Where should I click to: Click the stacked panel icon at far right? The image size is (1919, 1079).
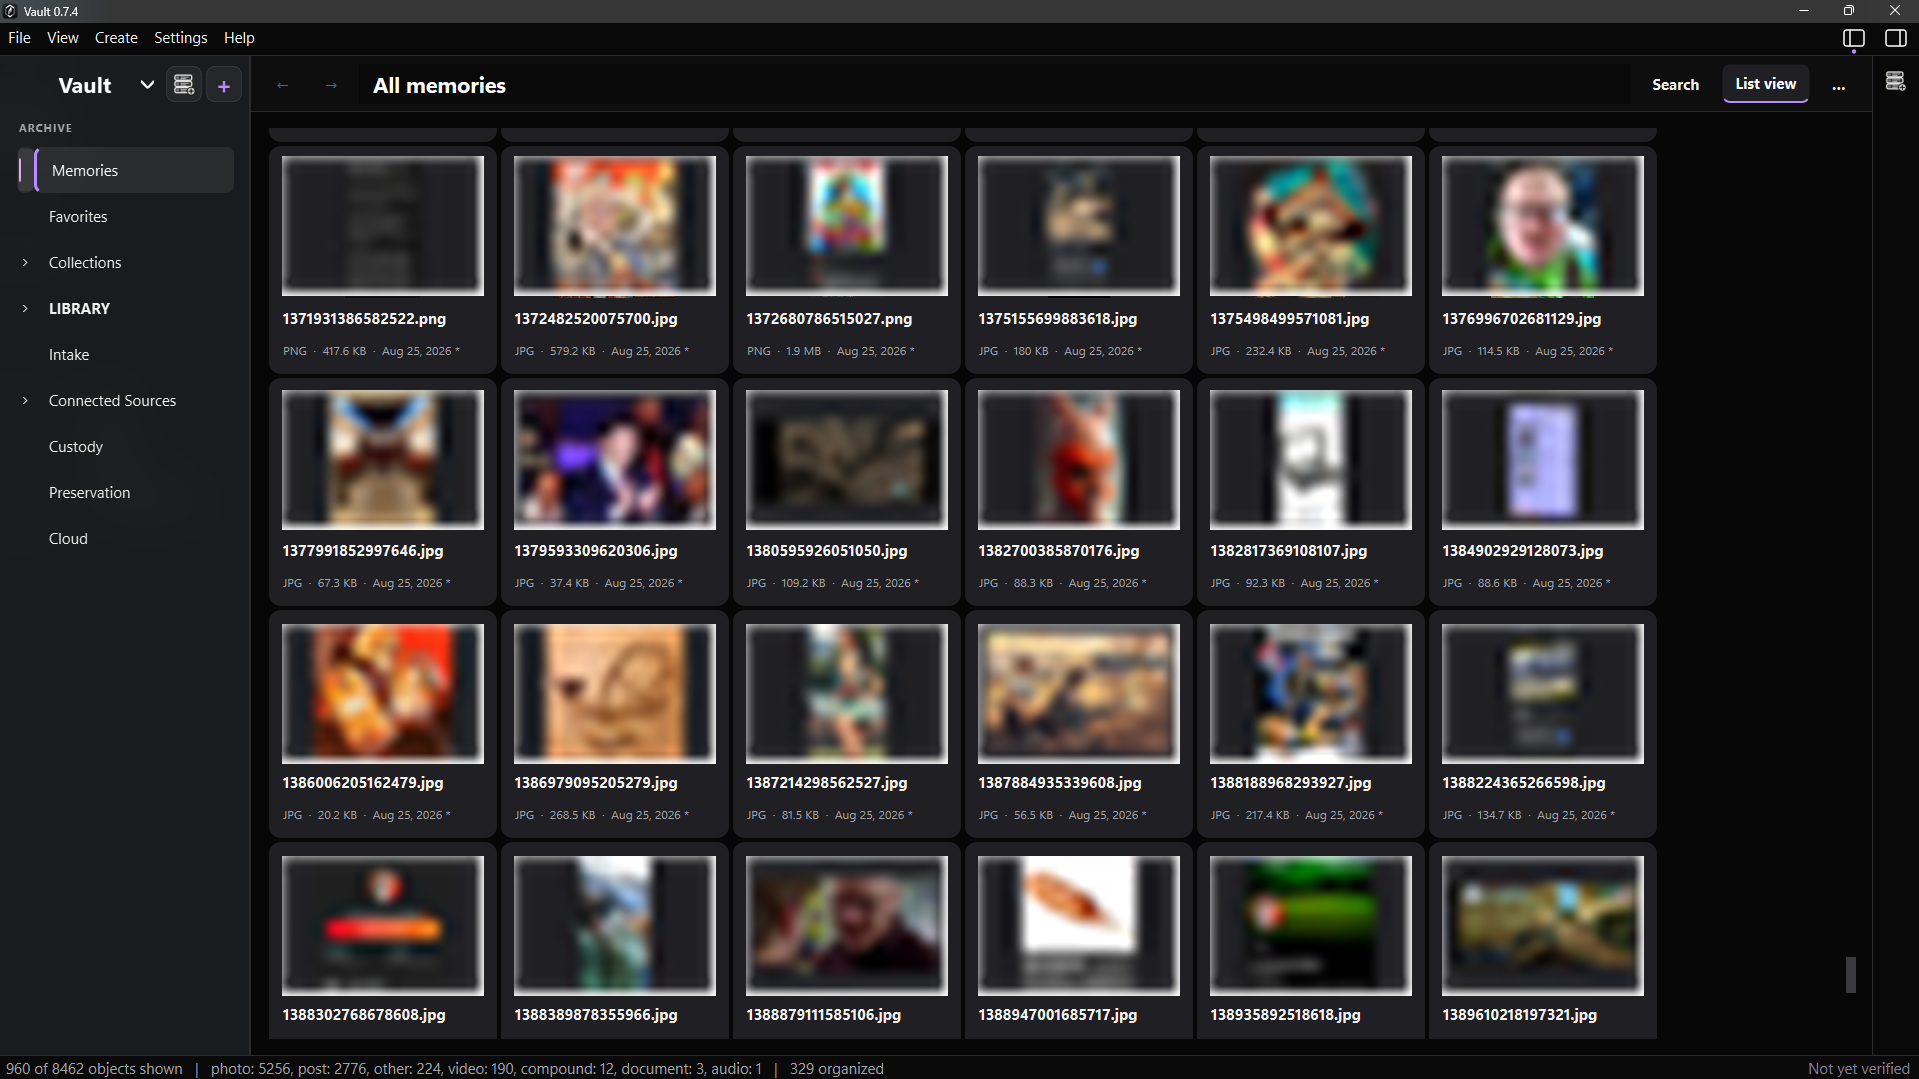(x=1895, y=82)
